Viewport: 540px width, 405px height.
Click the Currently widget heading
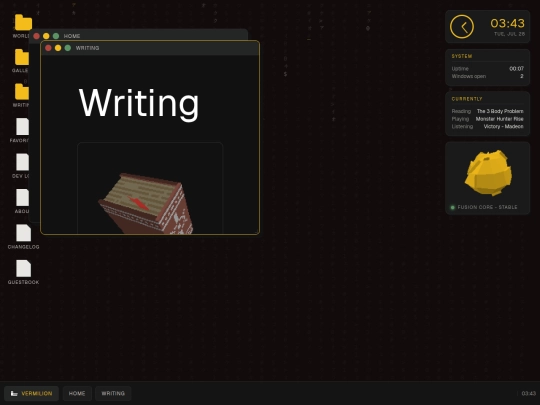(467, 99)
